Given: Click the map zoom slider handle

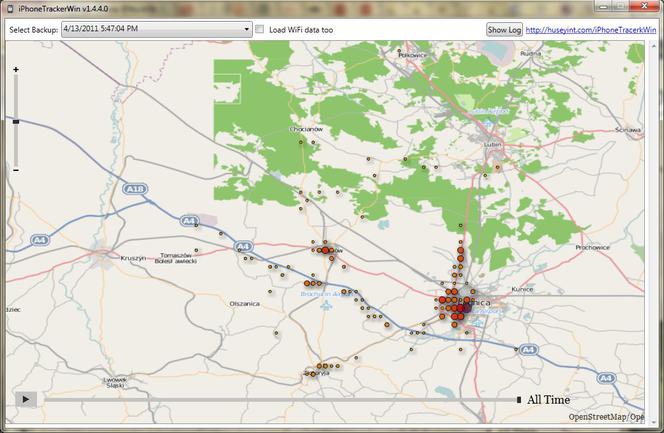Looking at the screenshot, I should [x=16, y=122].
